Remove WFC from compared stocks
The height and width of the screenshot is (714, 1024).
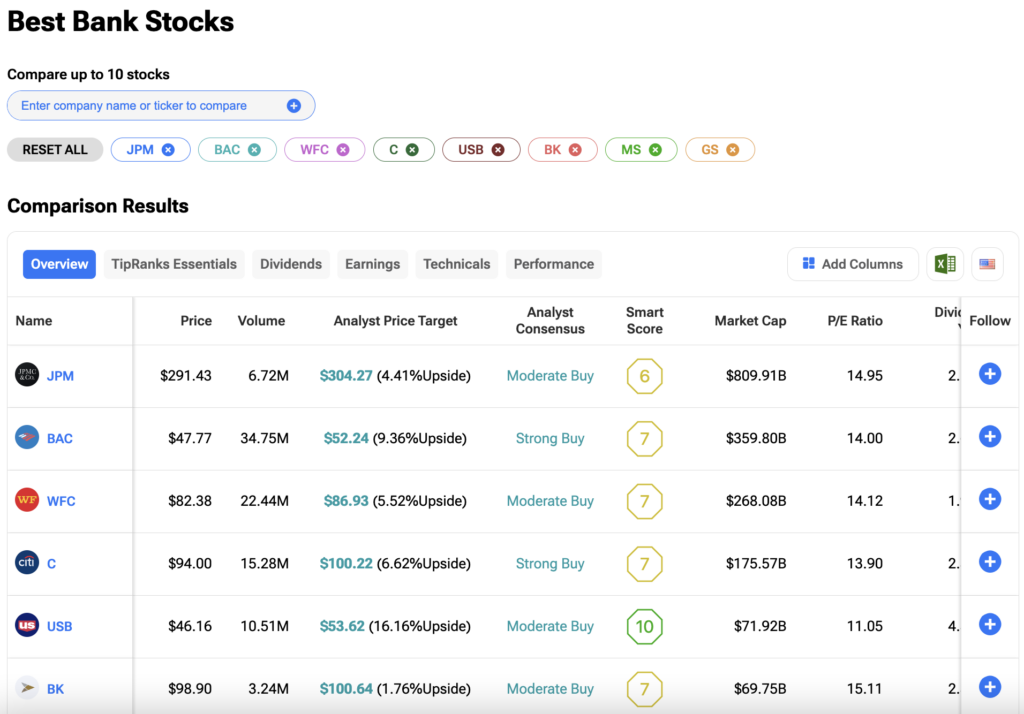[343, 150]
